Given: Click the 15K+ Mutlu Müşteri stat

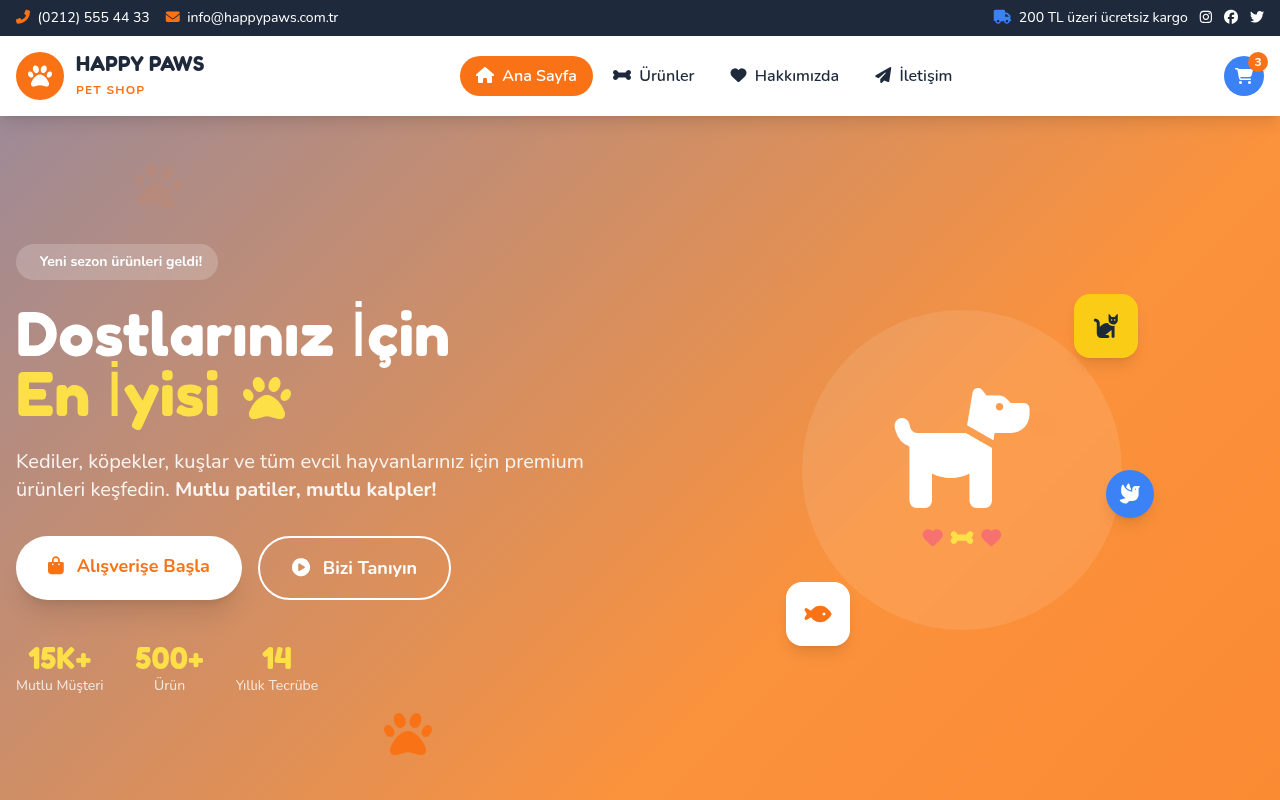Looking at the screenshot, I should (60, 669).
